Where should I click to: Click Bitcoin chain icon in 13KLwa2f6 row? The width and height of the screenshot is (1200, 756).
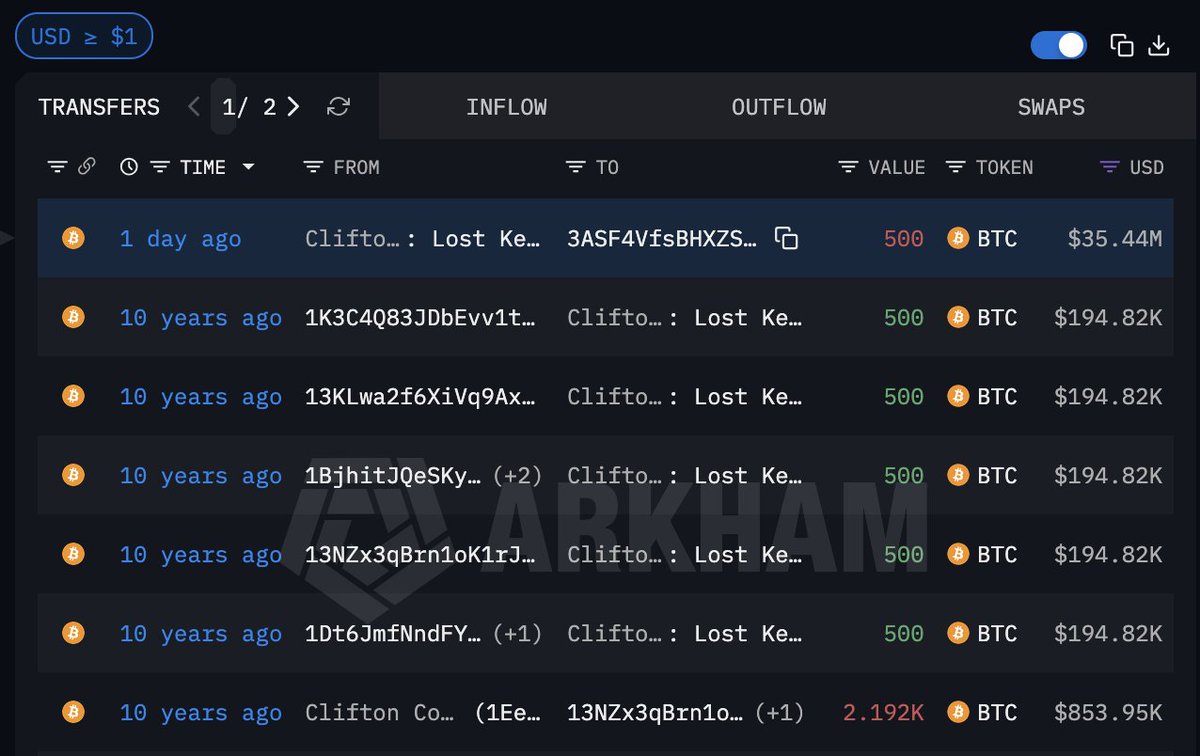pos(73,396)
